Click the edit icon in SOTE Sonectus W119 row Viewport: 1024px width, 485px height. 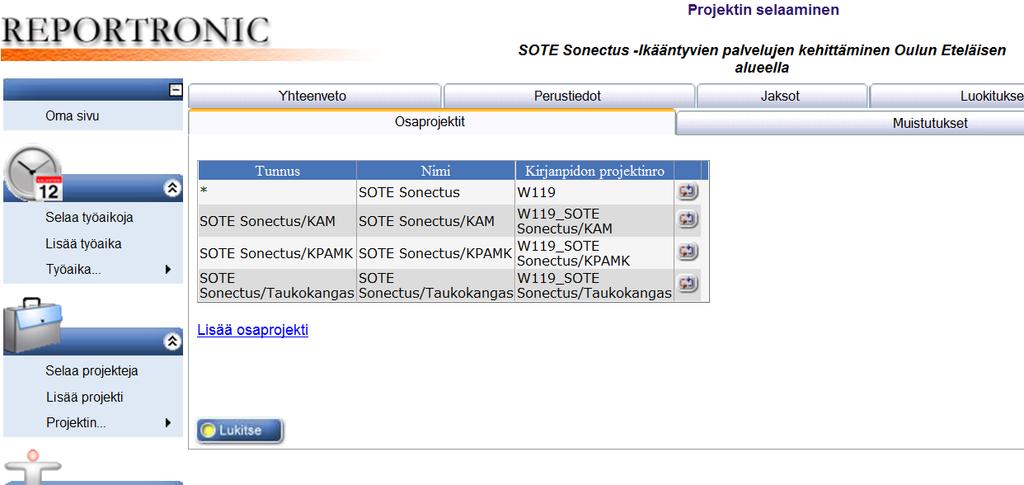(x=688, y=191)
